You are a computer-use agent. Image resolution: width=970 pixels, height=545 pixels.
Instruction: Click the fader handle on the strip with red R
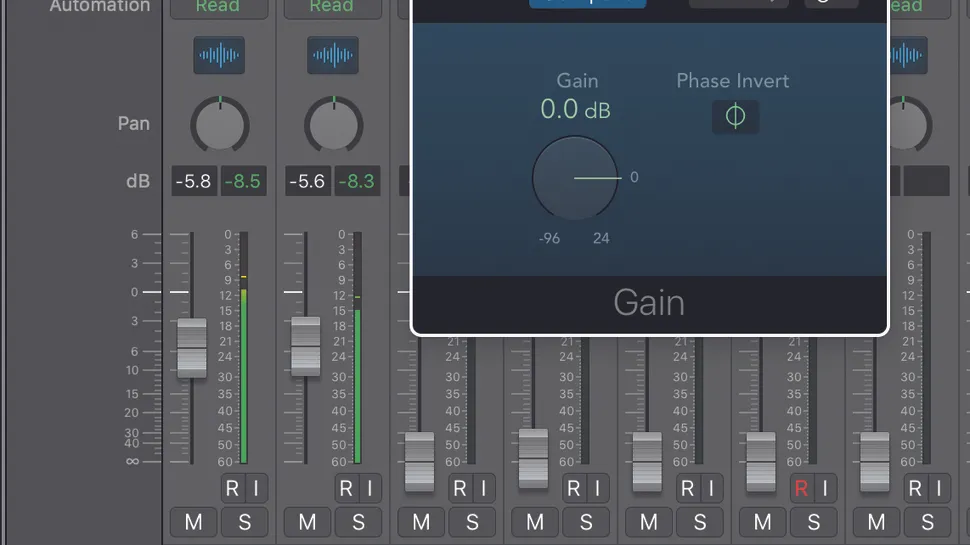click(761, 461)
